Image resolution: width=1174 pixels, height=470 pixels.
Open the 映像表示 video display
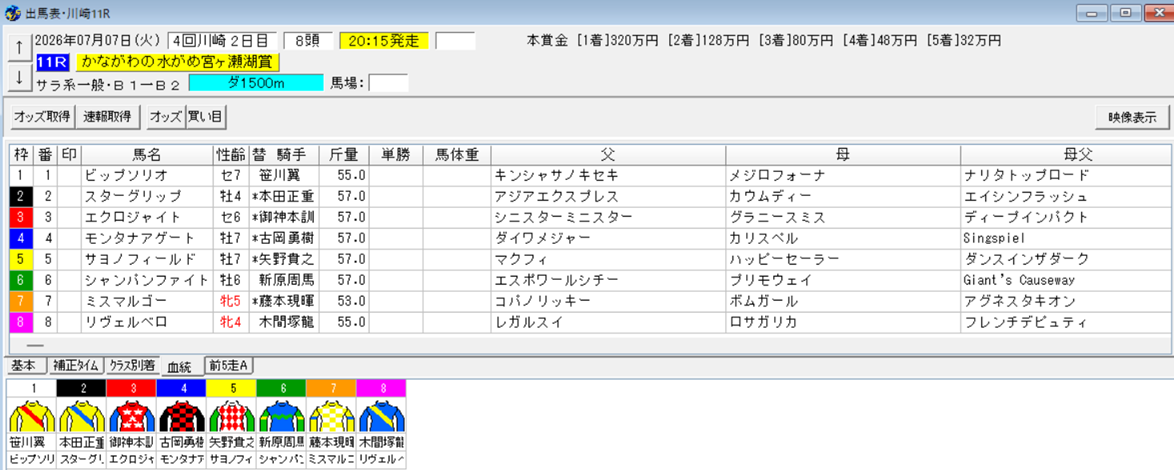tap(1131, 117)
